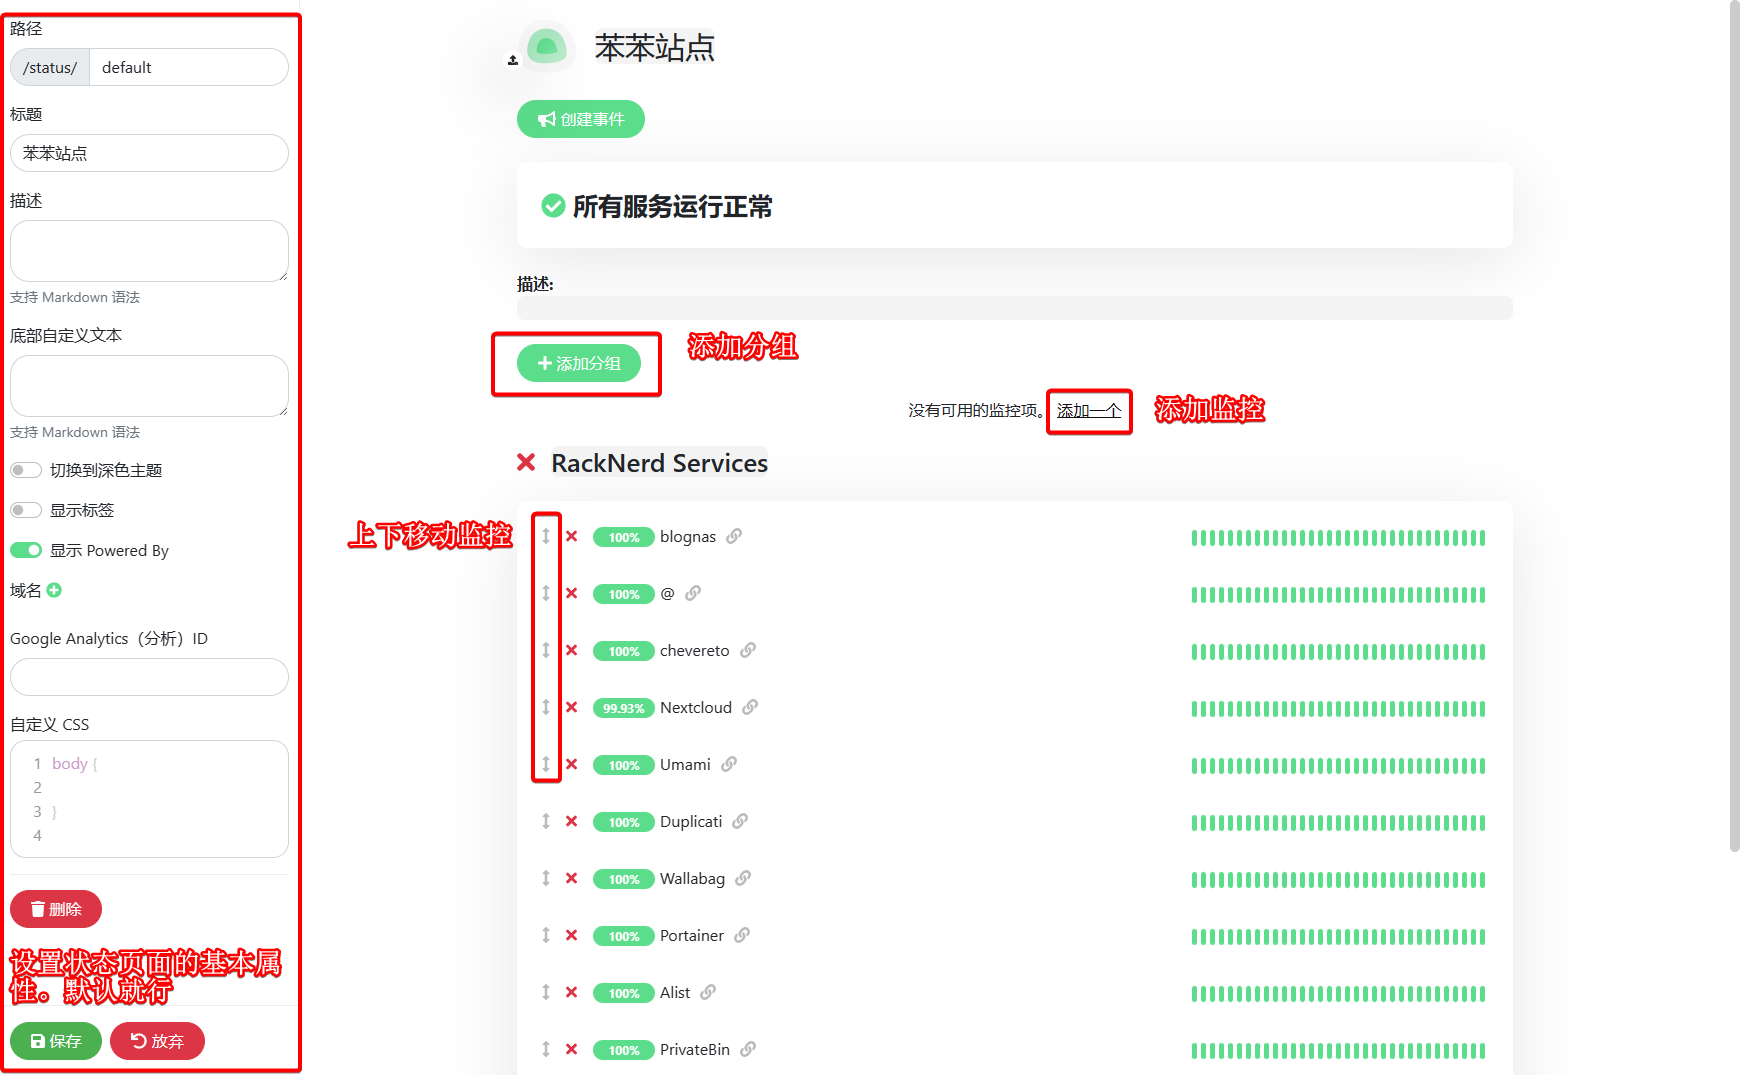
Task: Click the page vertical scrollbar
Action: [1734, 426]
